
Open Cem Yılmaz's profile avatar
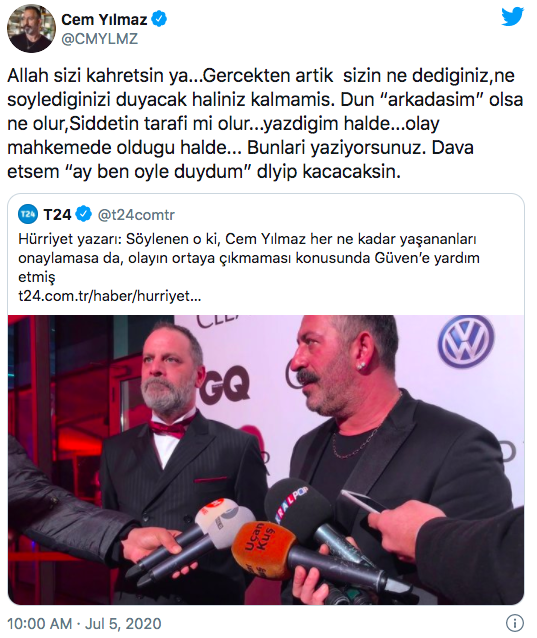coord(31,28)
